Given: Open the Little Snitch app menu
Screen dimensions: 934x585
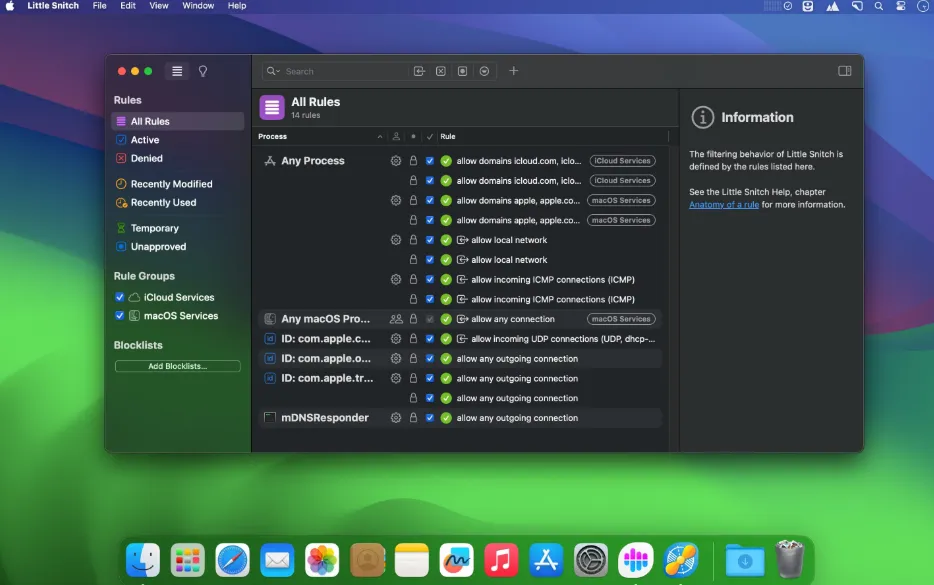Looking at the screenshot, I should [x=53, y=6].
